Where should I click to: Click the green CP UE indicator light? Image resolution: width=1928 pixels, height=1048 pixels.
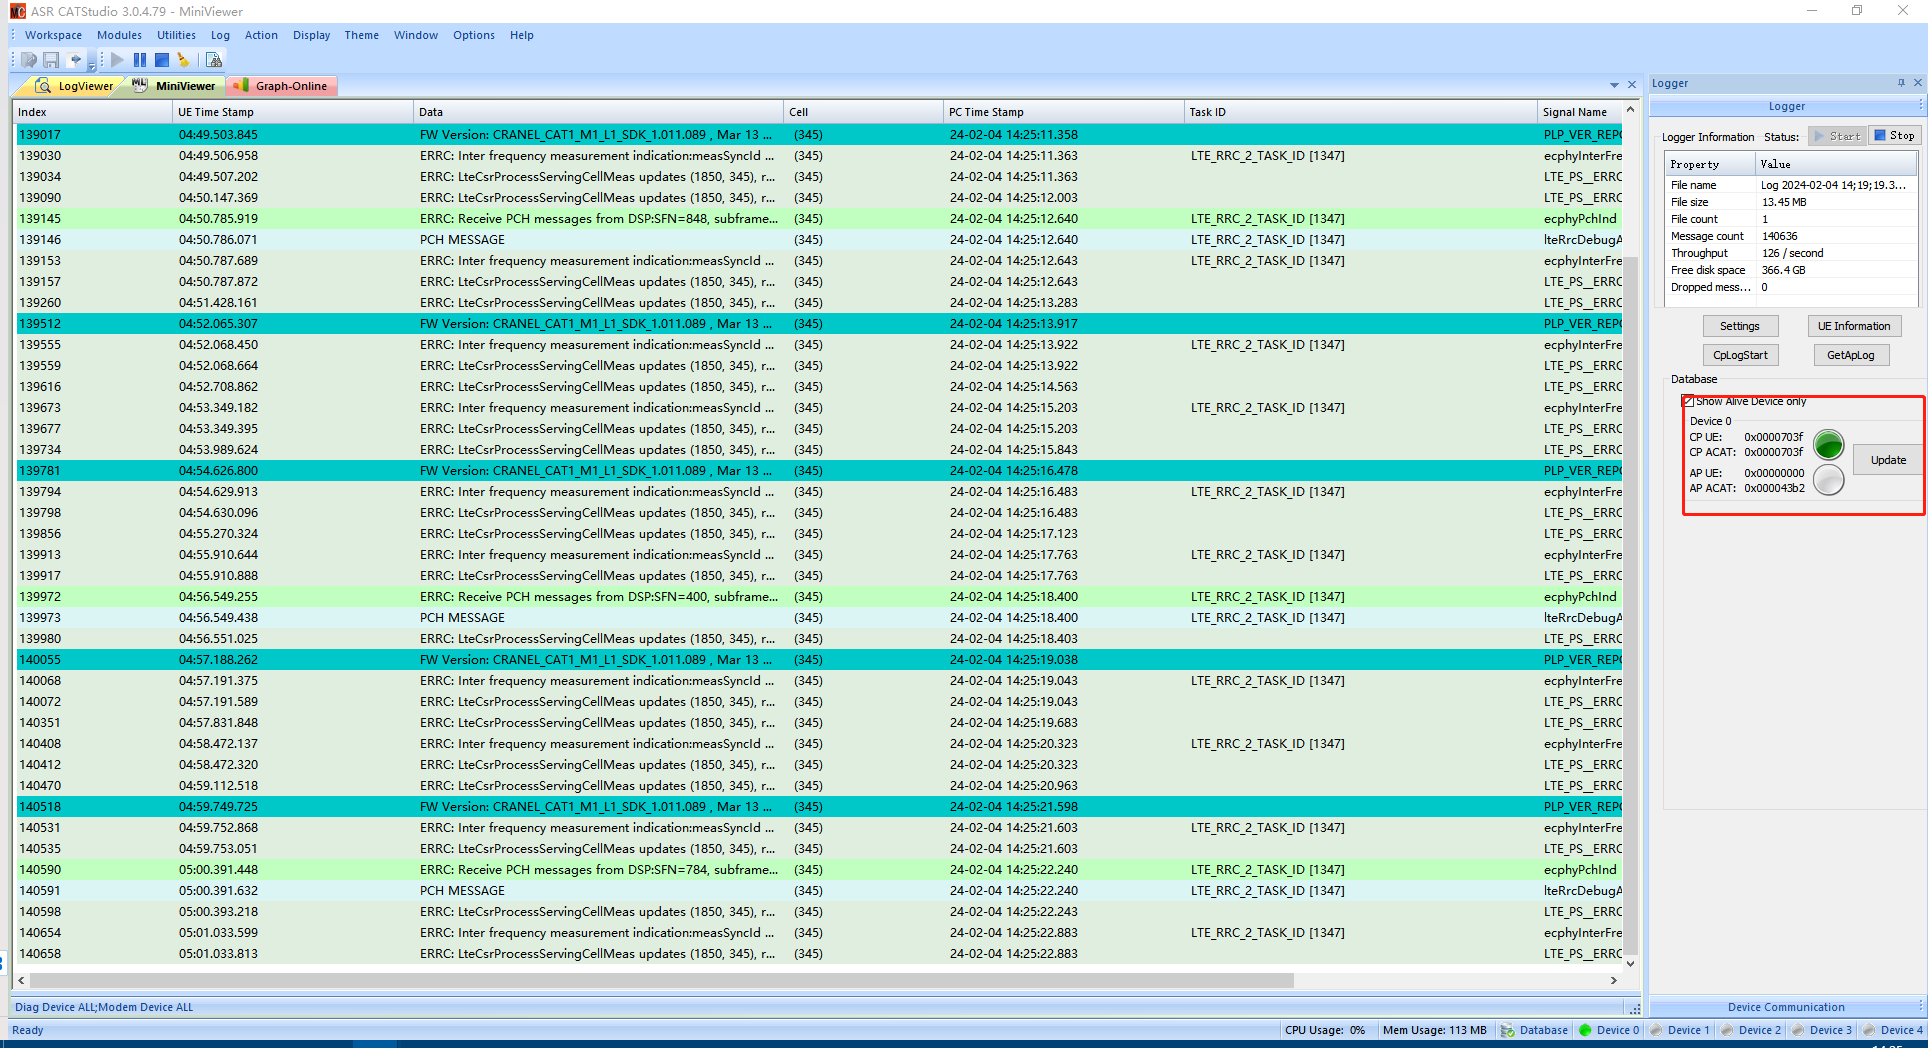point(1828,445)
